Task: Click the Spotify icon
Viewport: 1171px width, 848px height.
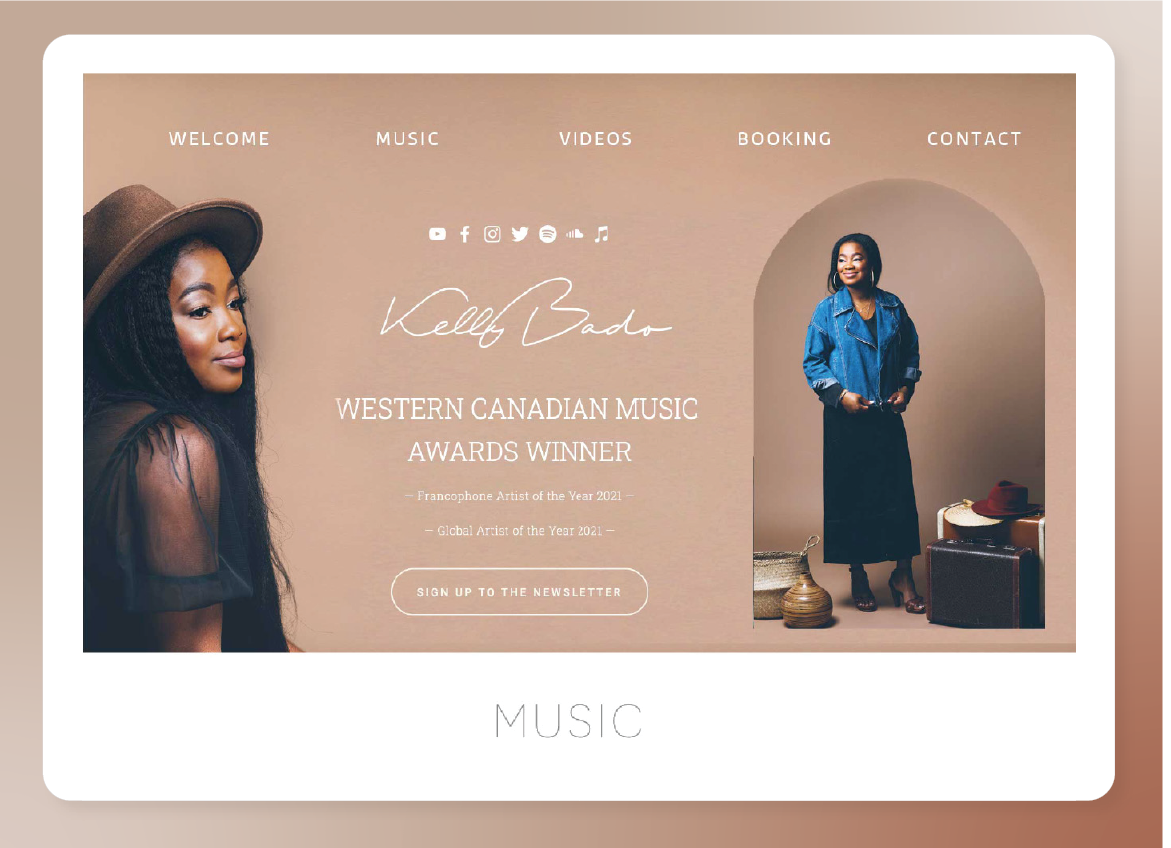Action: 547,235
